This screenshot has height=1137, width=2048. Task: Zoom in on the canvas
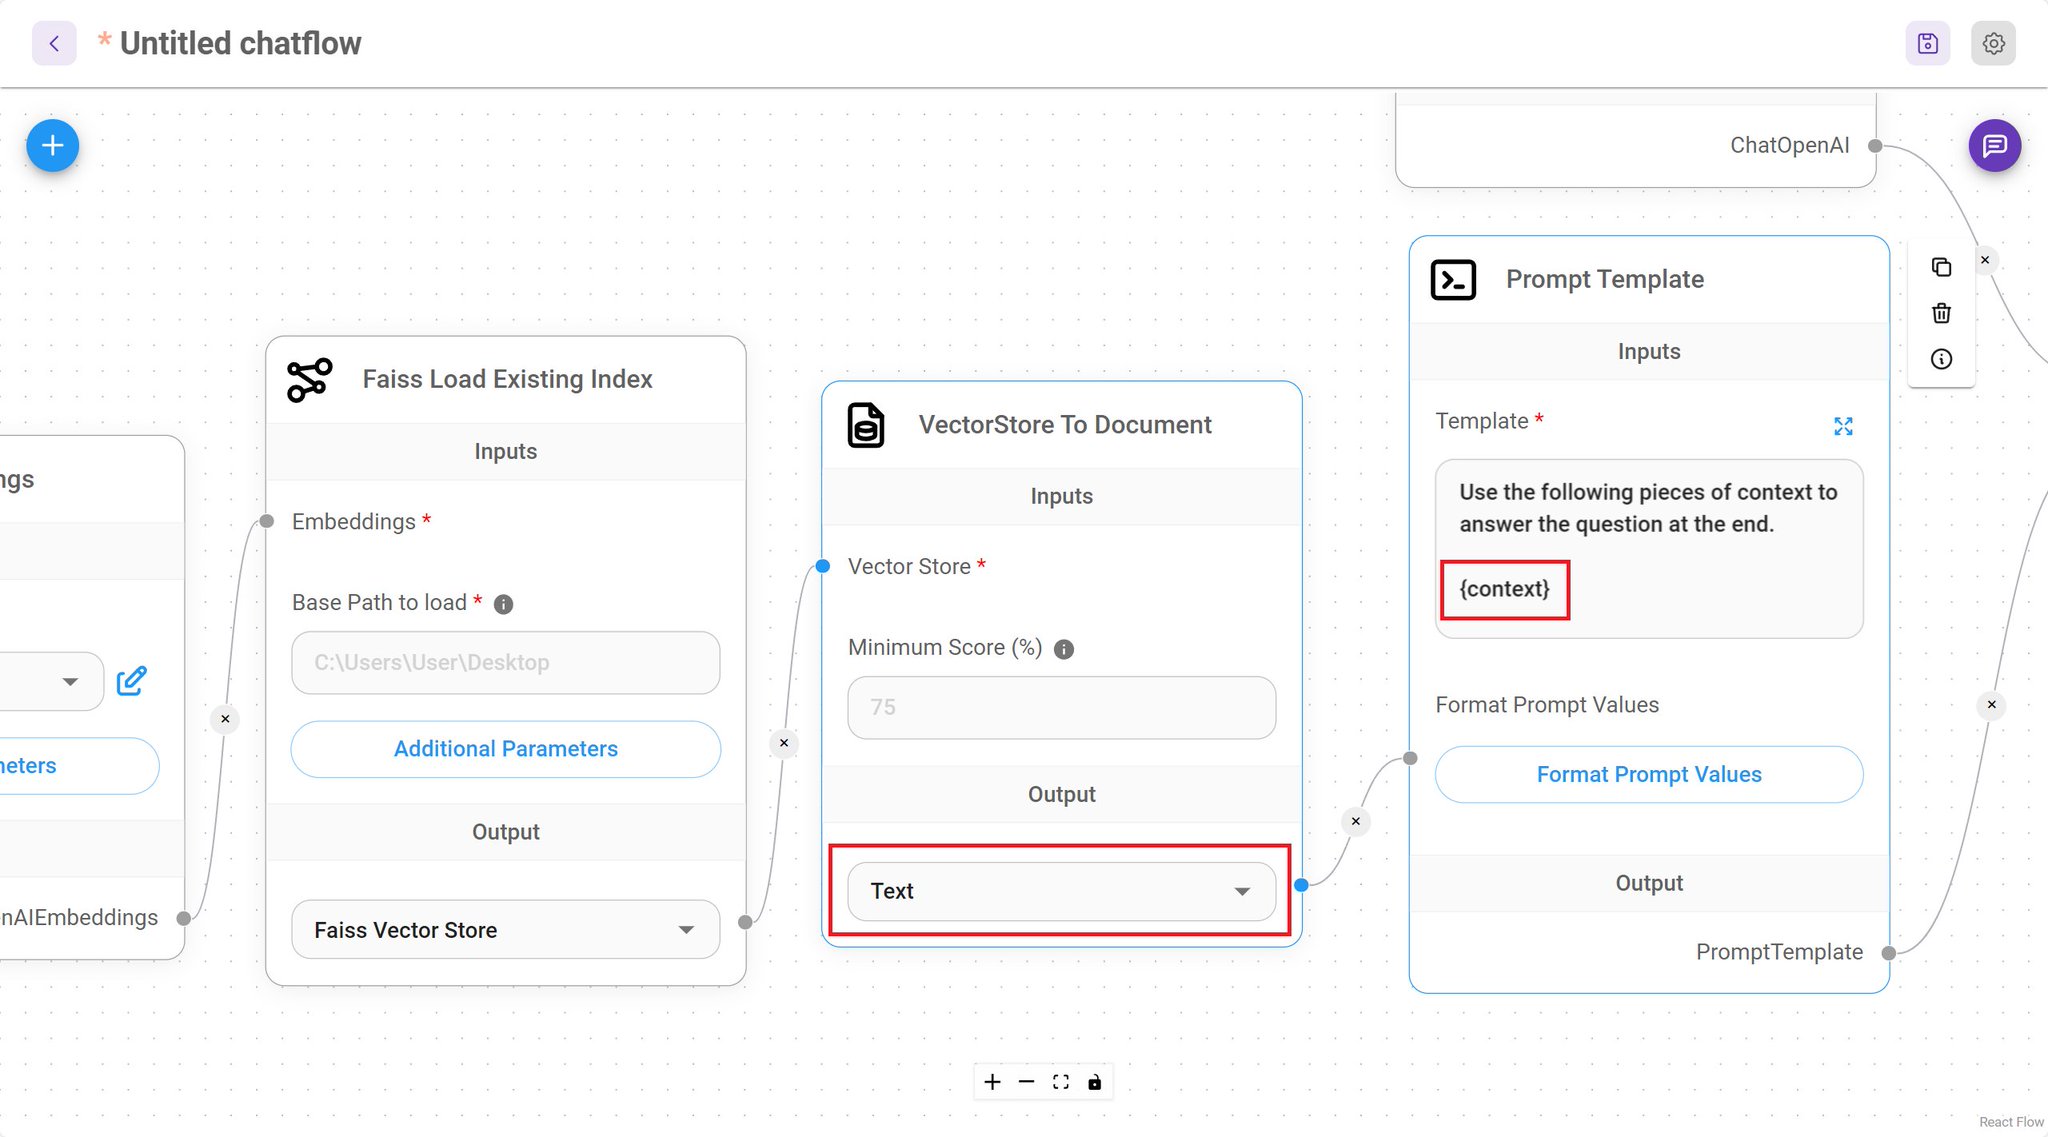[x=992, y=1082]
